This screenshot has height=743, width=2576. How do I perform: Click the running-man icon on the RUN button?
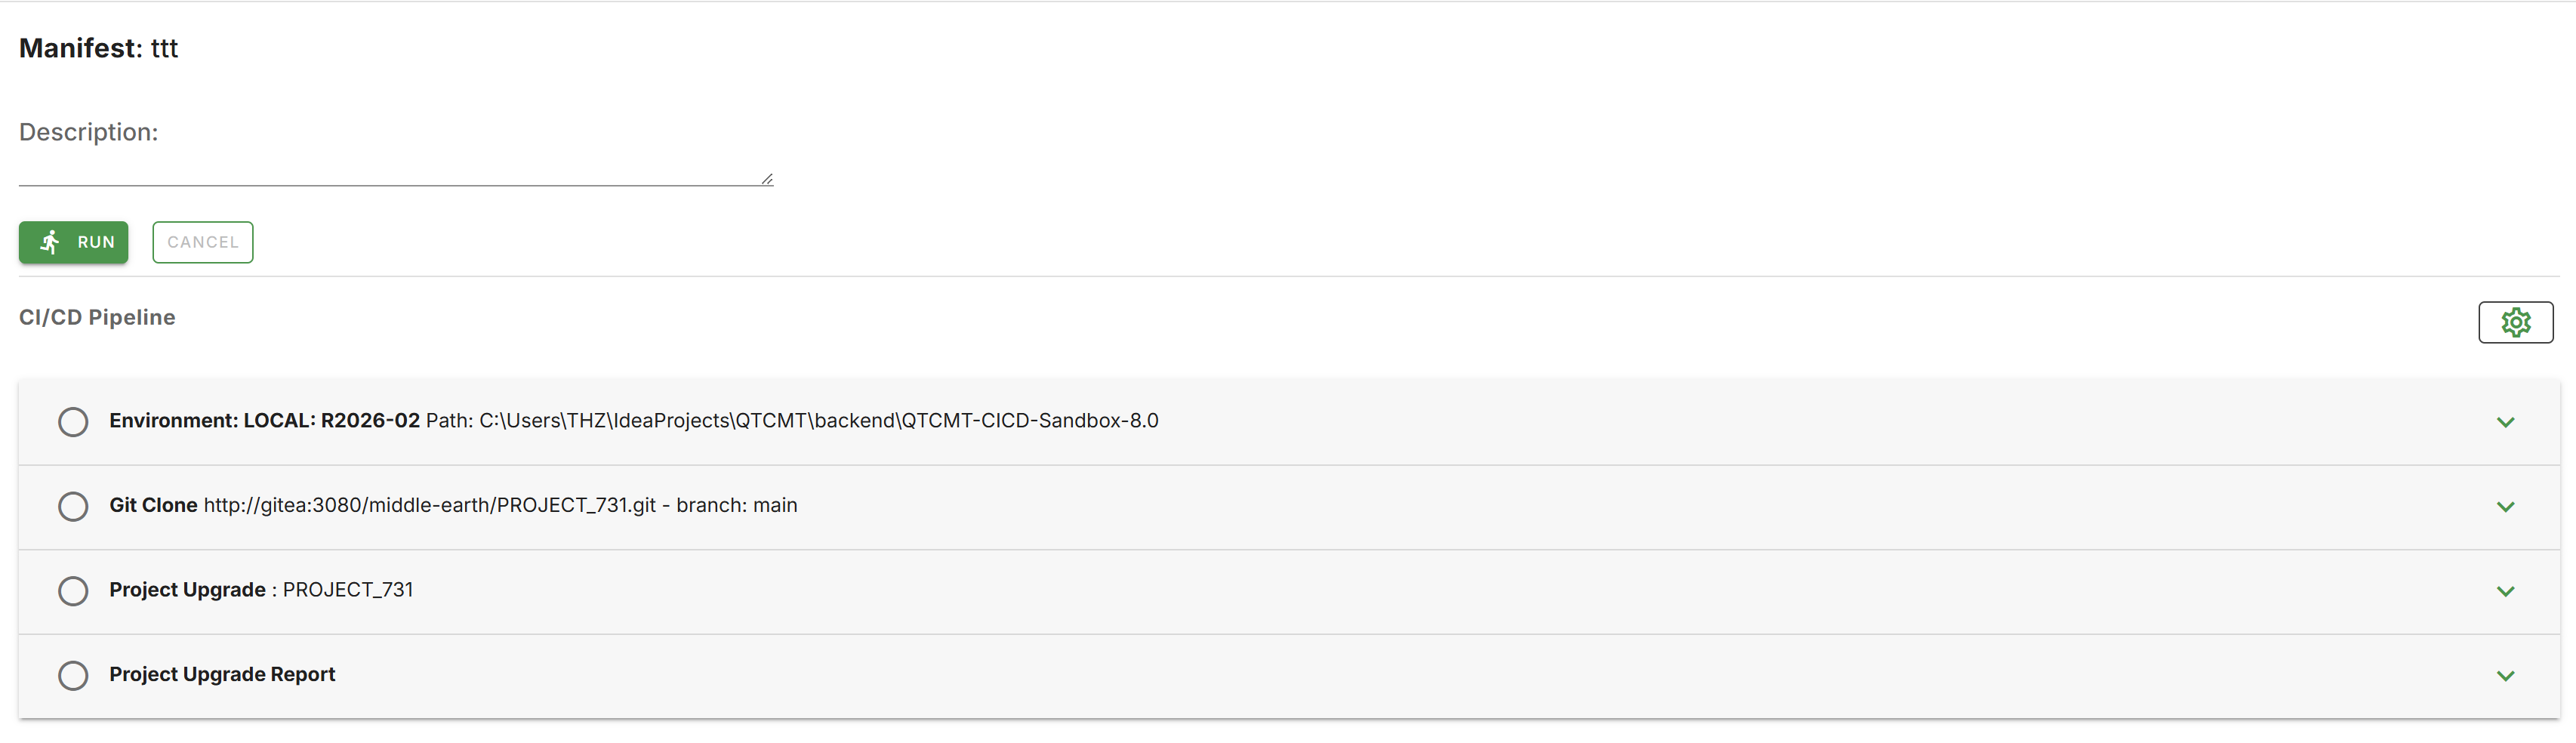[50, 242]
